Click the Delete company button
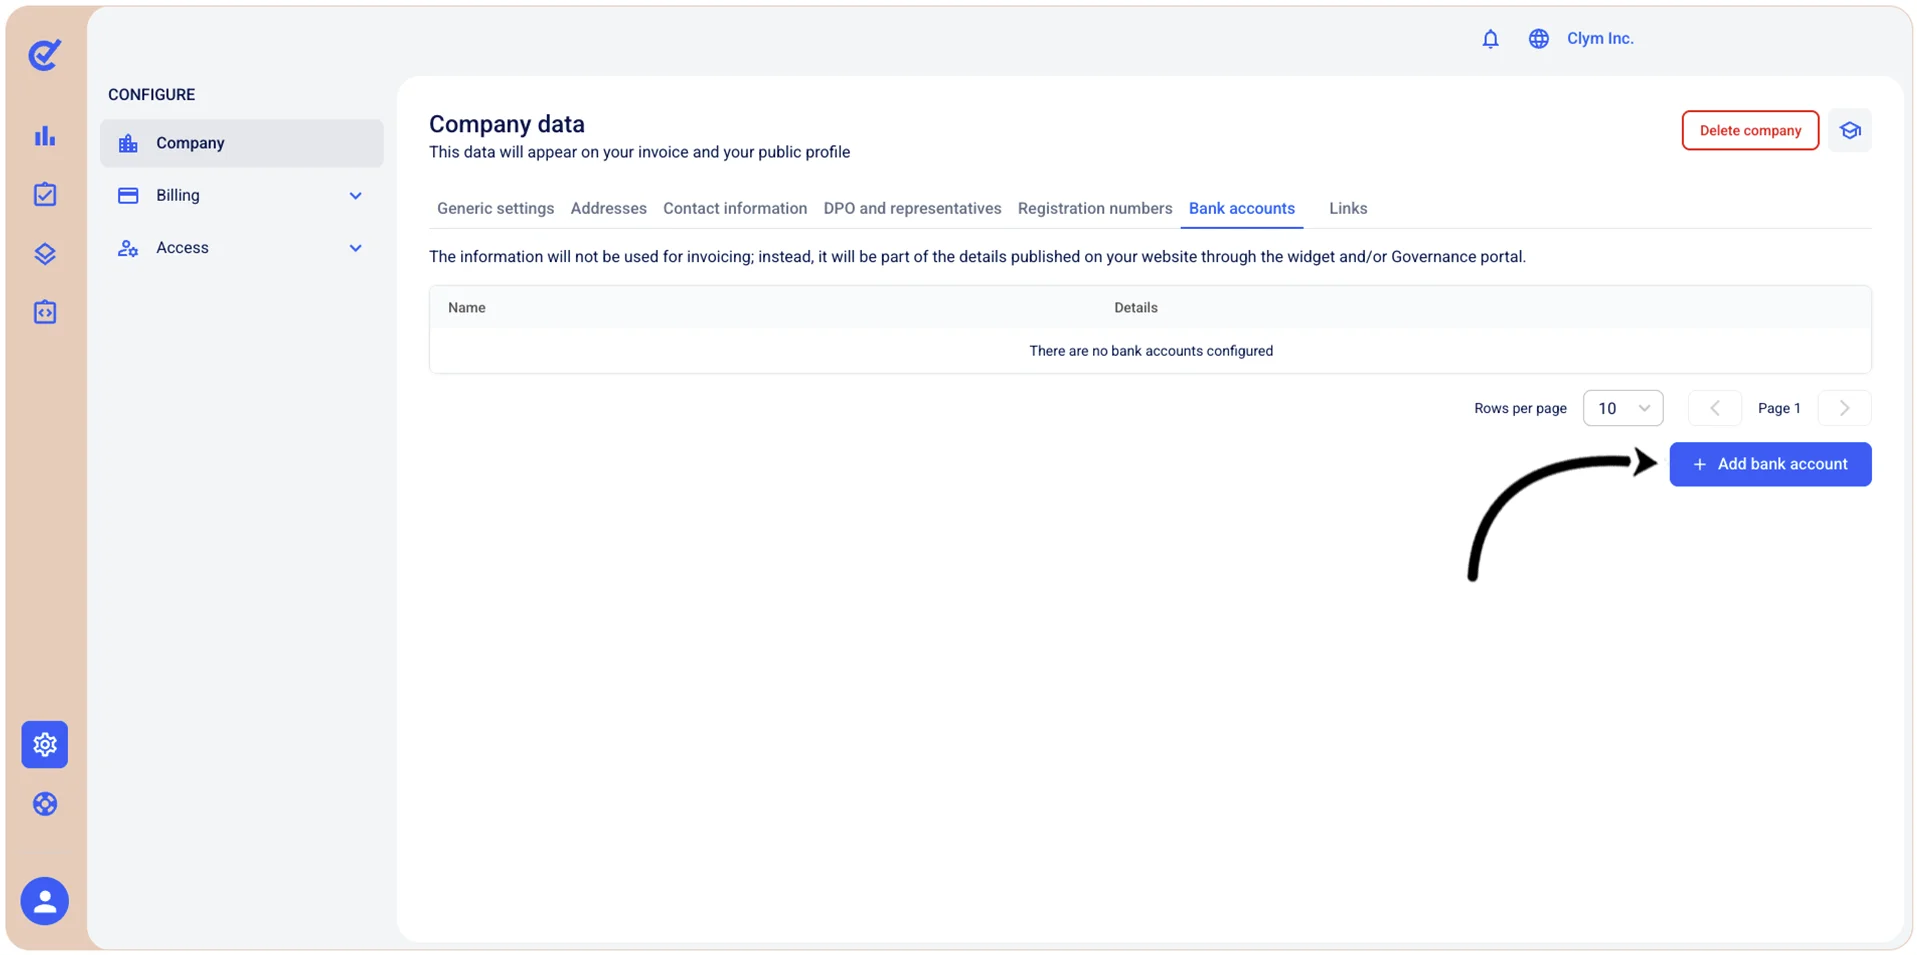The width and height of the screenshot is (1917, 955). (x=1750, y=131)
